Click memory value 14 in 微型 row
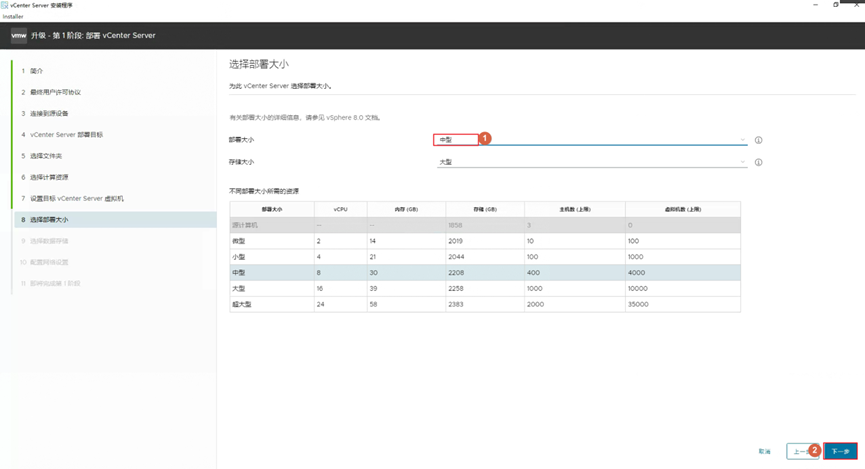865x469 pixels. tap(373, 241)
